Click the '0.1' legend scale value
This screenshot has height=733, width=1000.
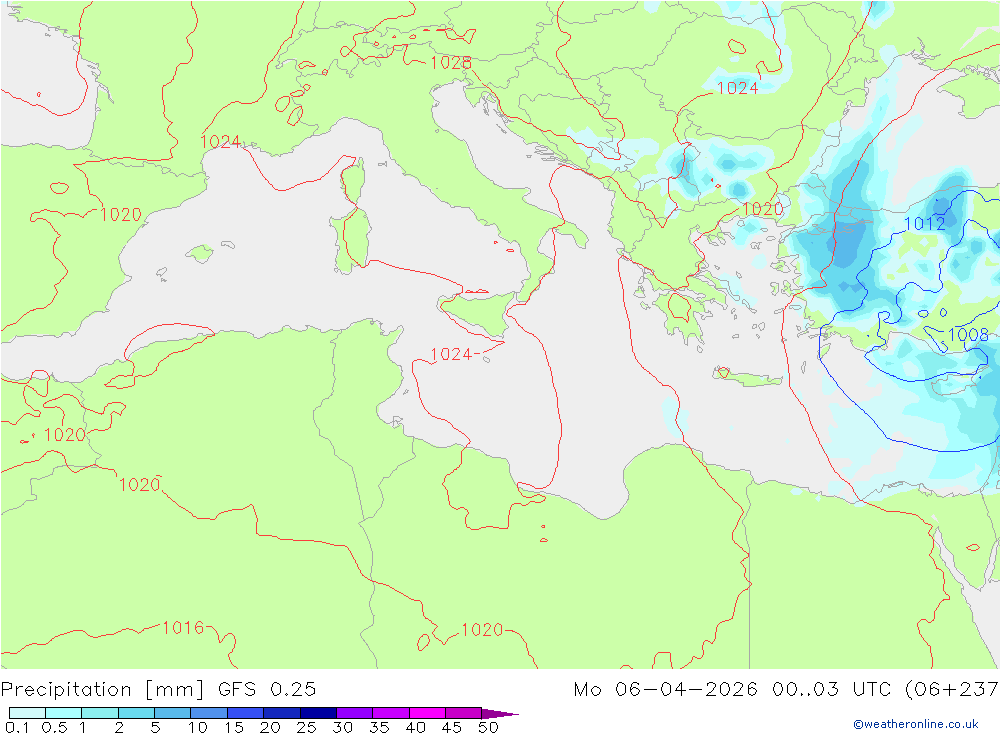[17, 727]
